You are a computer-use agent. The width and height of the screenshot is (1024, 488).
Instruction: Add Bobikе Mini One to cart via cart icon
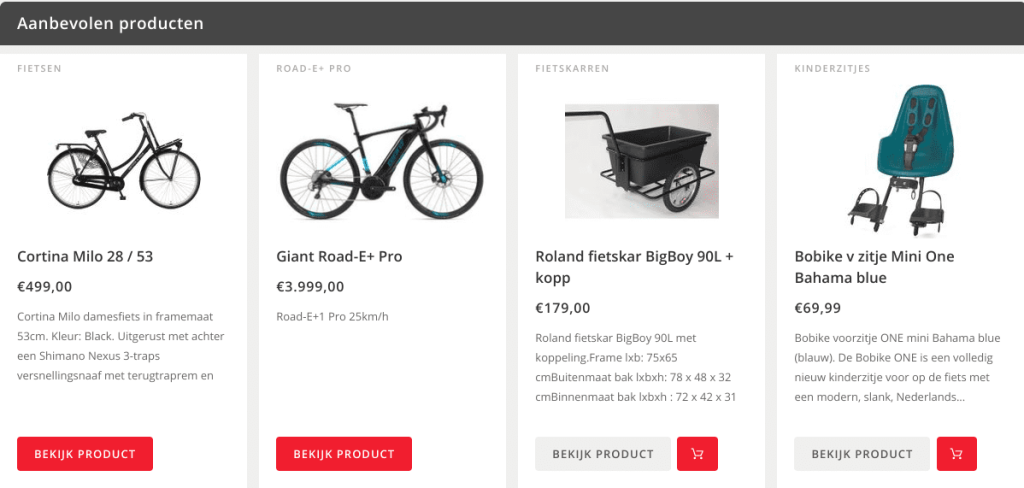[x=956, y=453]
